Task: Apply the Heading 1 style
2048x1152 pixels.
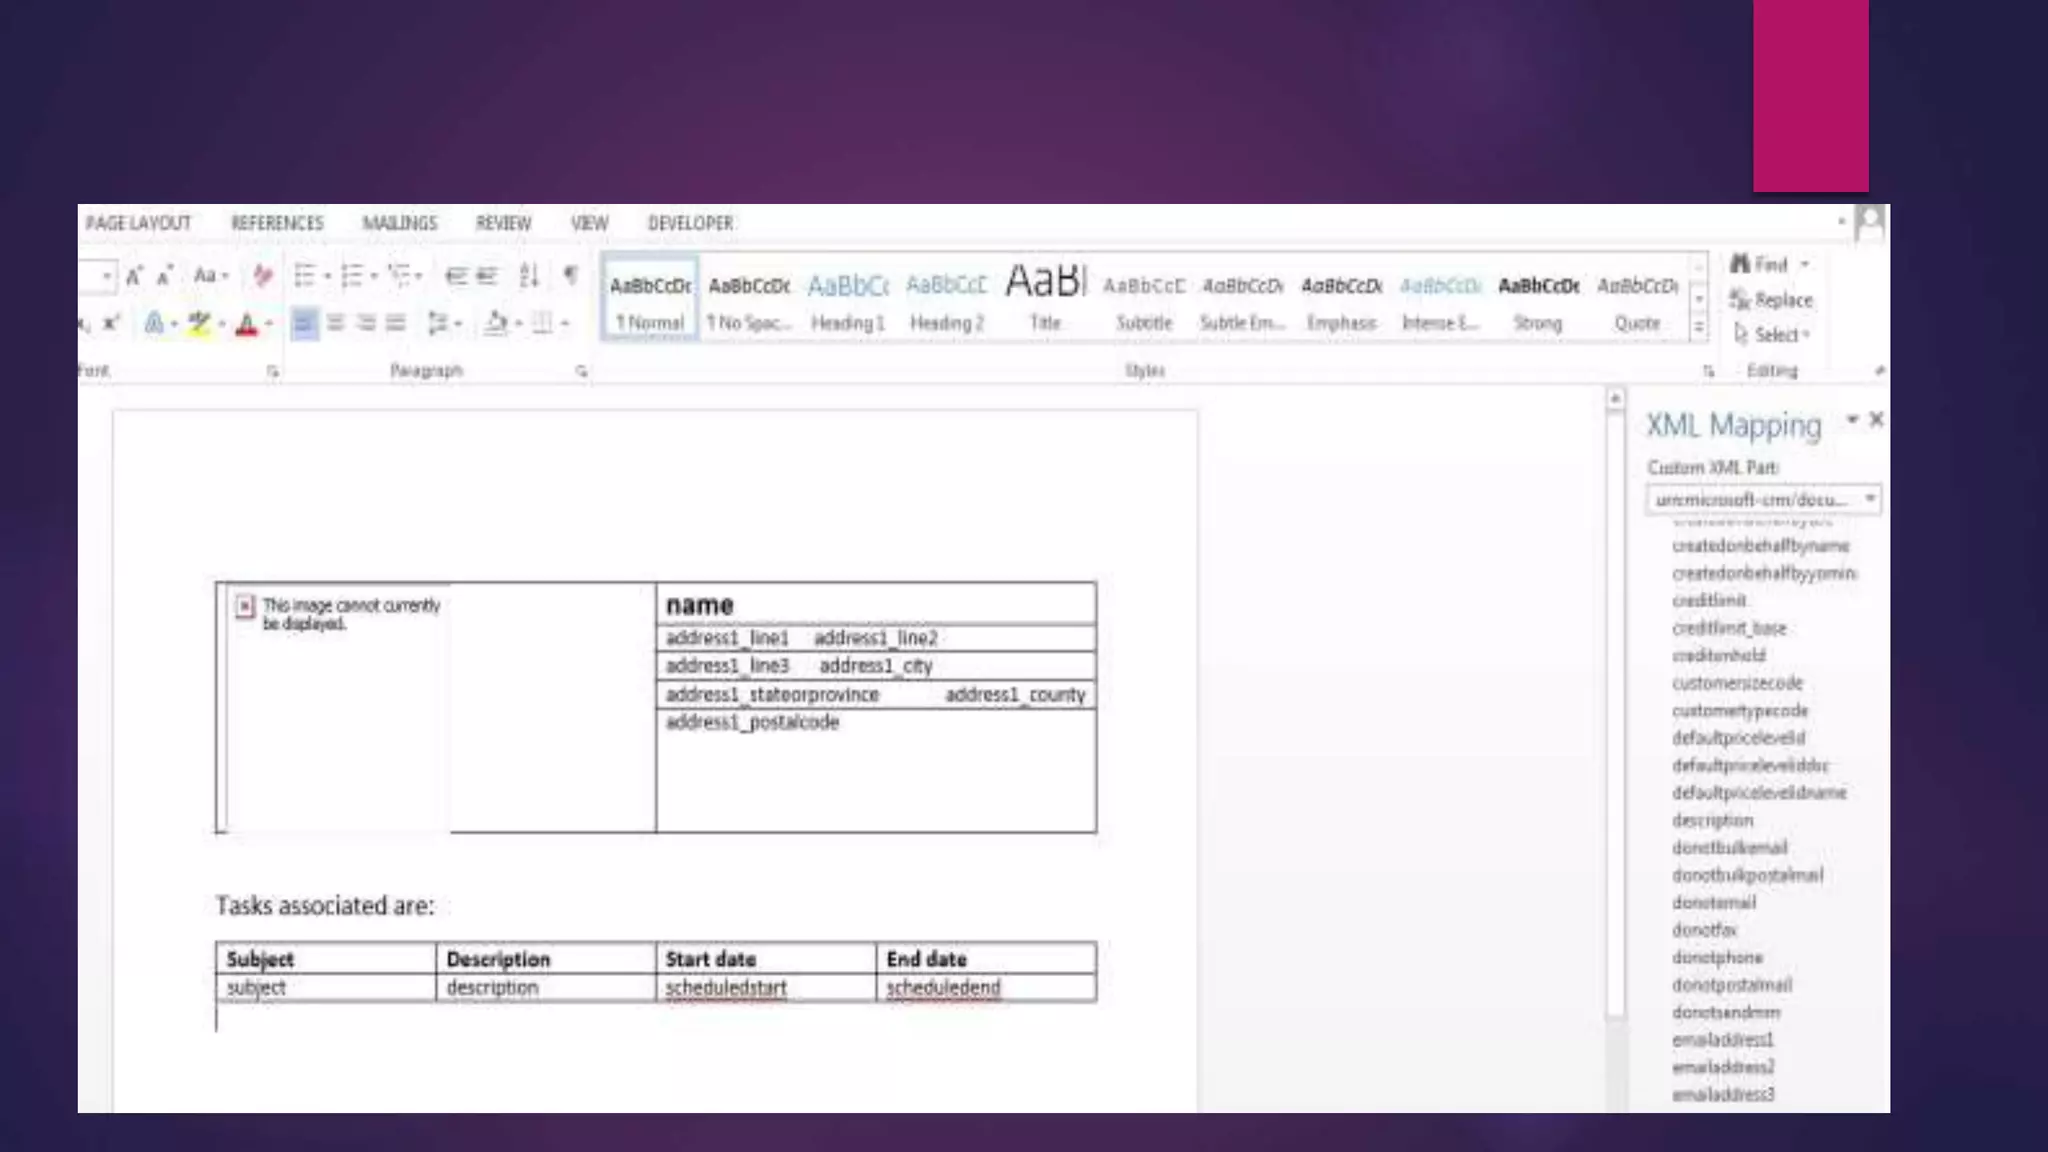Action: click(847, 300)
